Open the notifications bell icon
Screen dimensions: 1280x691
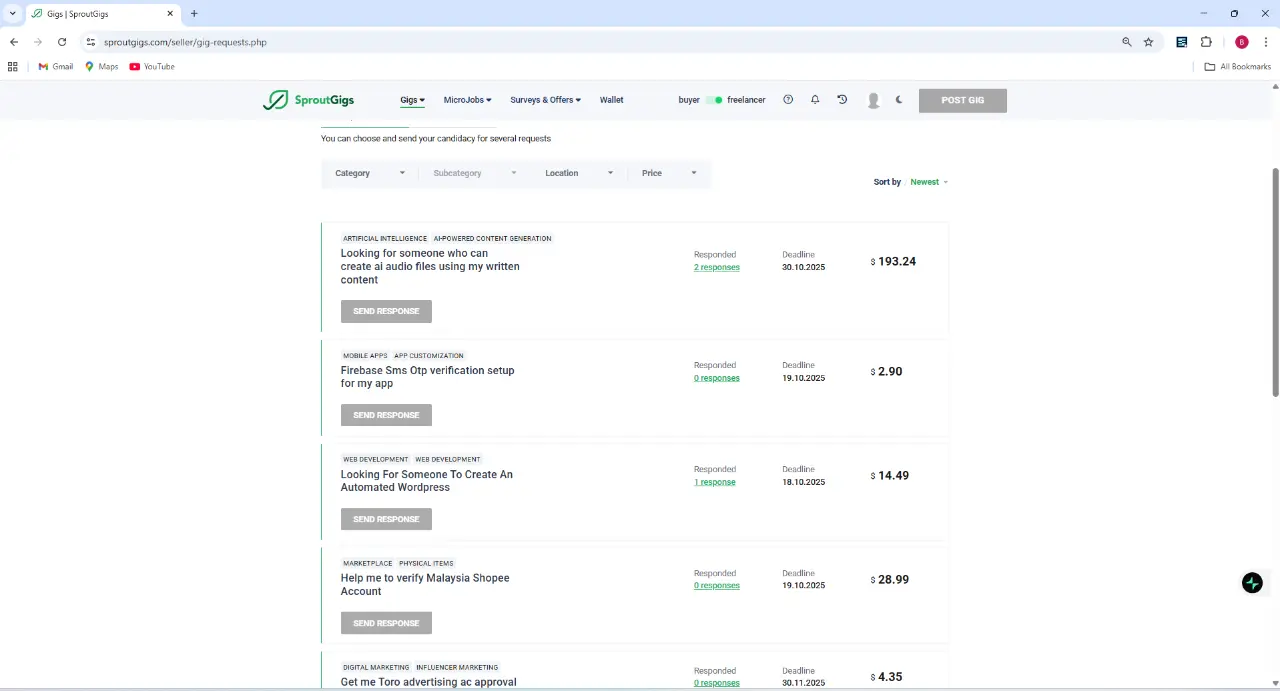click(x=815, y=100)
